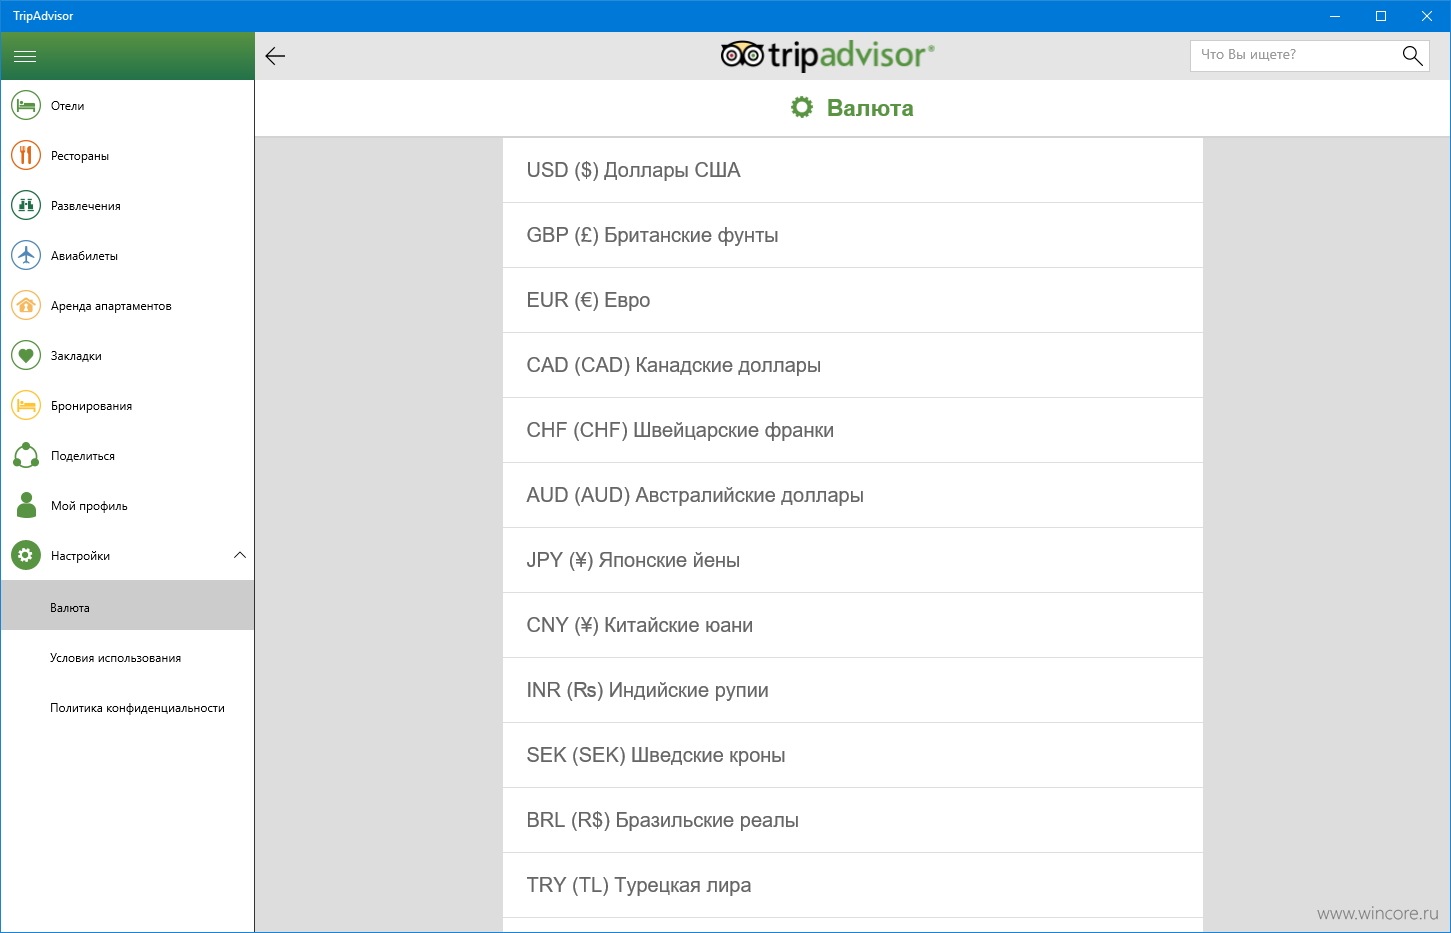The height and width of the screenshot is (933, 1451).
Task: Click the Валюта page header gear icon
Action: coord(802,107)
